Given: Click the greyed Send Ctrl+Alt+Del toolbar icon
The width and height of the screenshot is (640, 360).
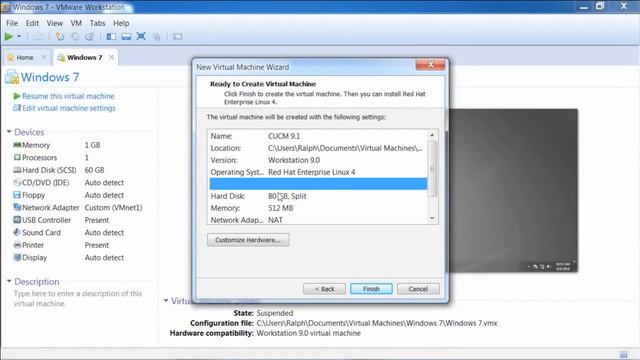Looking at the screenshot, I should tap(38, 37).
